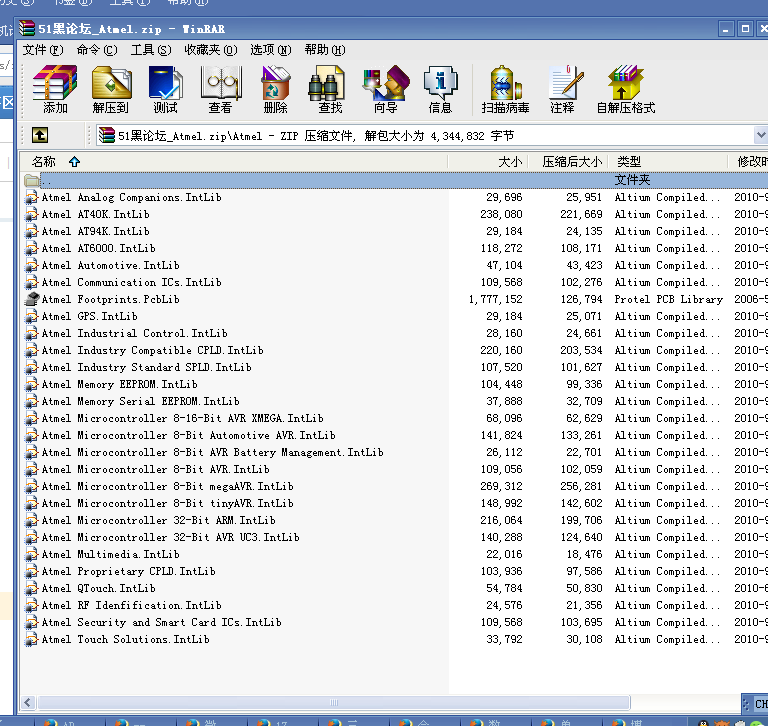768x726 pixels.
Task: Open the 收藏夹(O) menu
Action: pyautogui.click(x=211, y=49)
